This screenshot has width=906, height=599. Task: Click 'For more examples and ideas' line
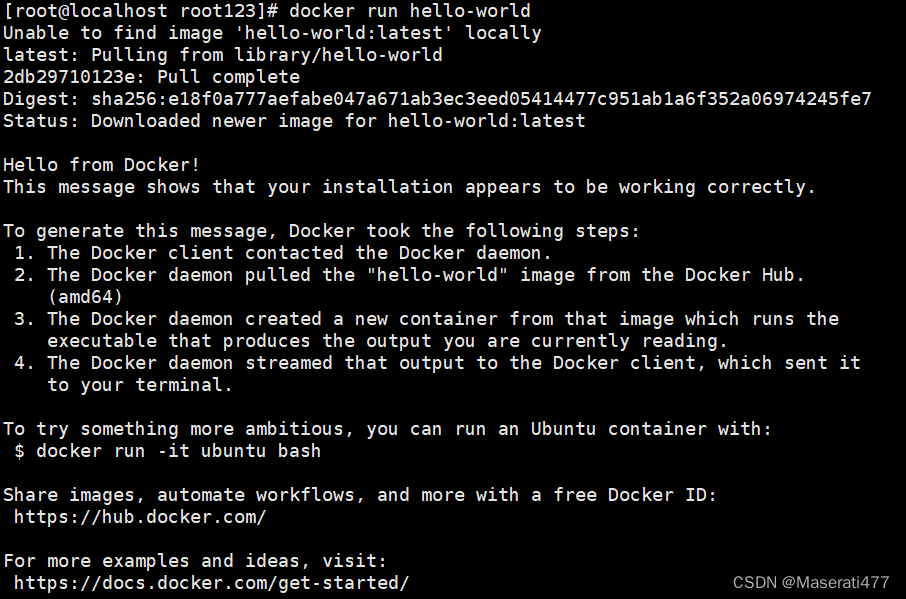point(195,561)
